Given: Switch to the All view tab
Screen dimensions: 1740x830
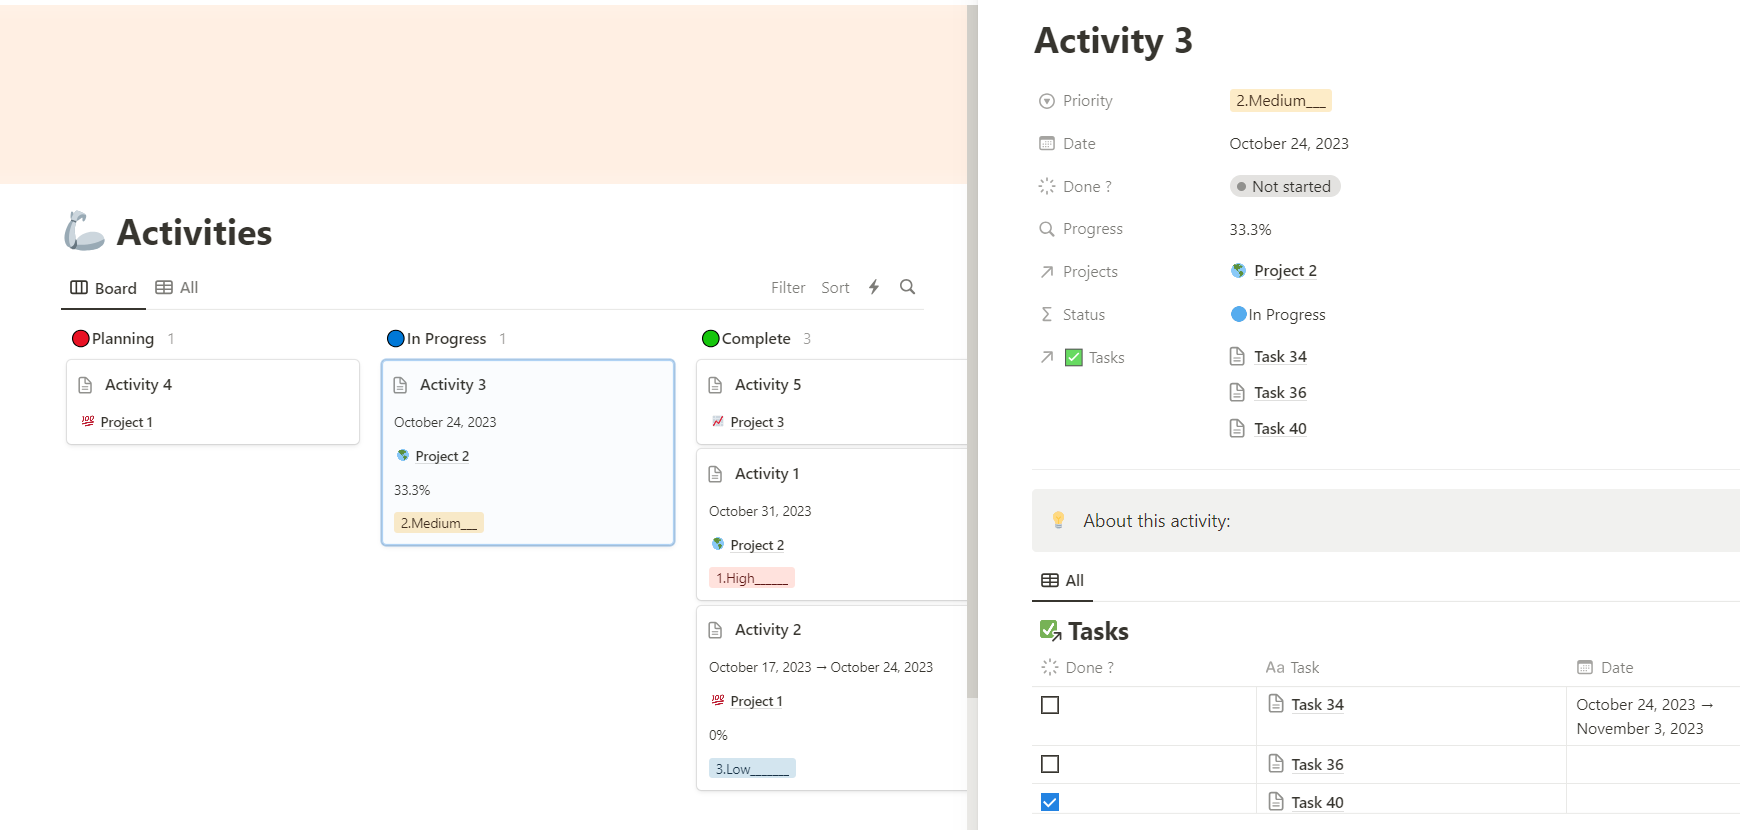Looking at the screenshot, I should click(177, 288).
